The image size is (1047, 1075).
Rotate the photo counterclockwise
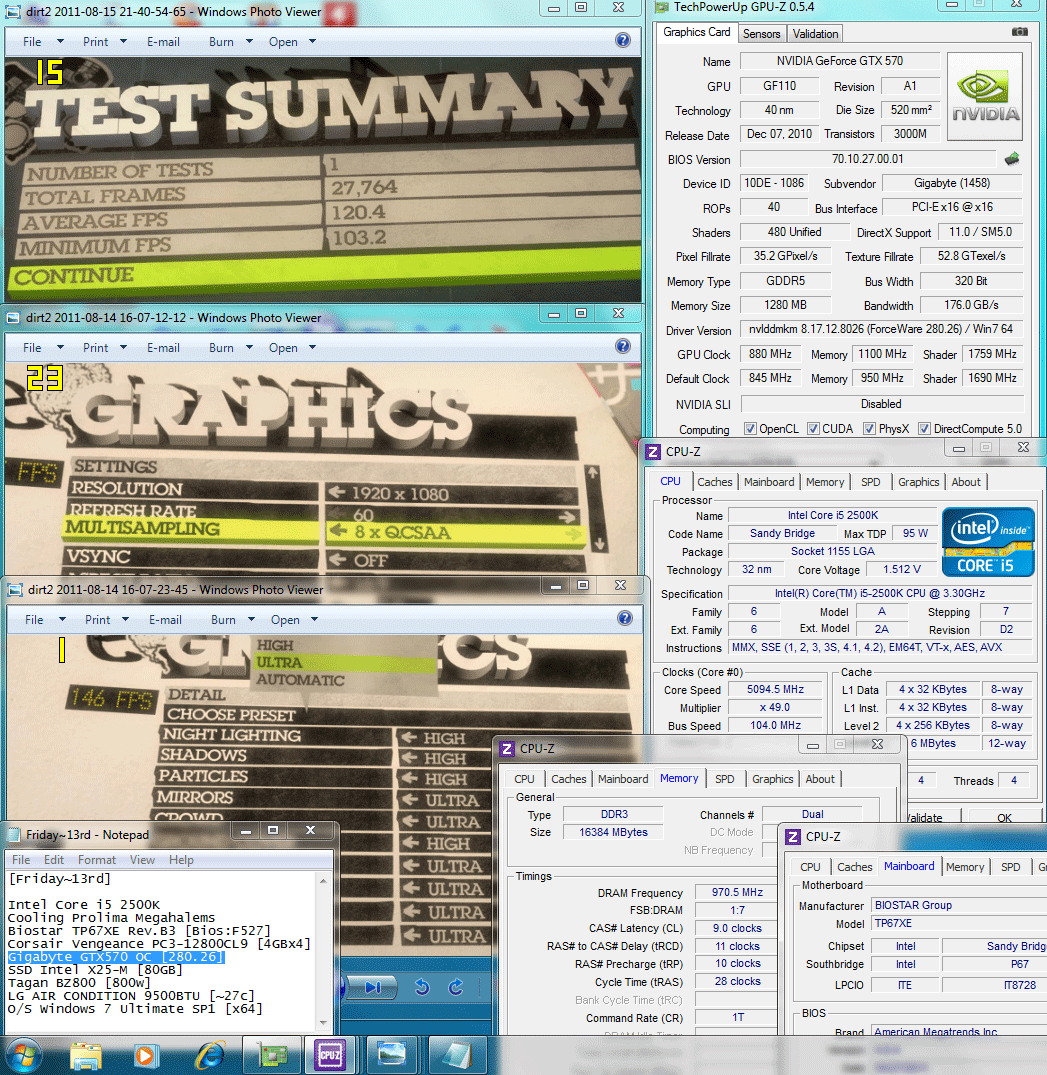coord(422,987)
